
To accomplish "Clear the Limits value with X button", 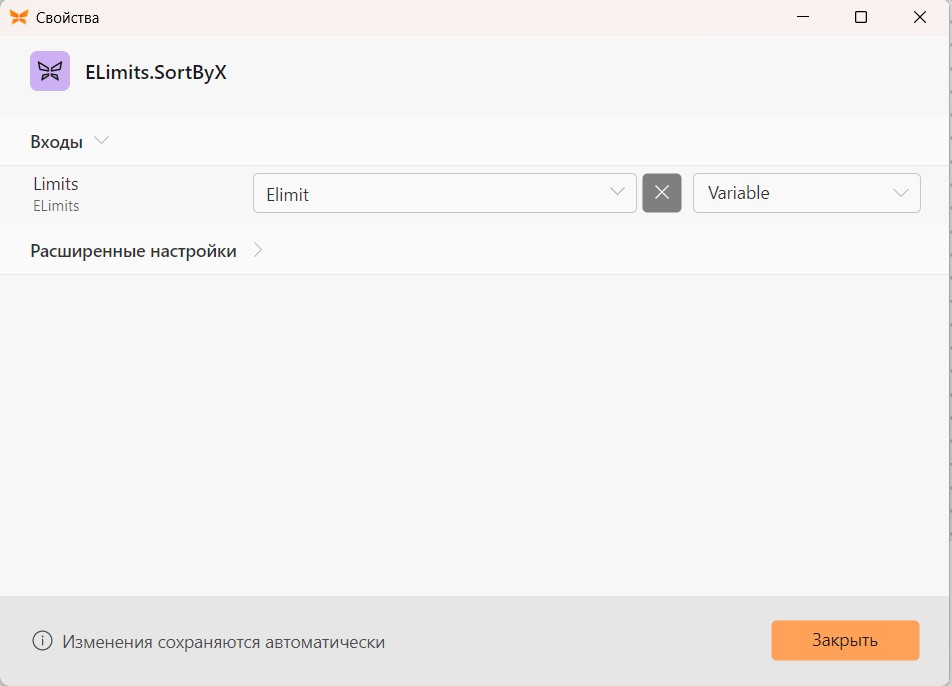I will pyautogui.click(x=662, y=193).
